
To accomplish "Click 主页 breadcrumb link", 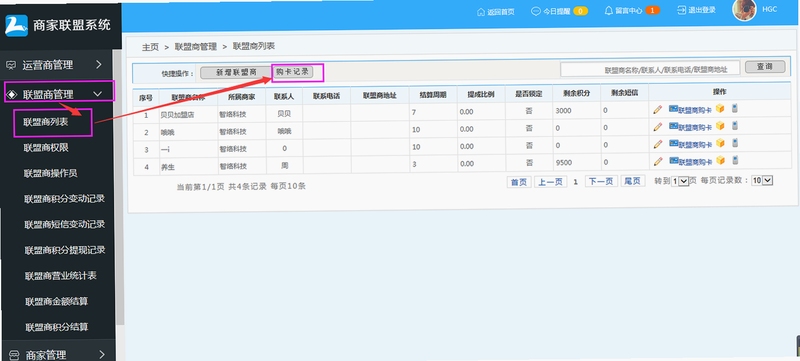I will point(150,47).
